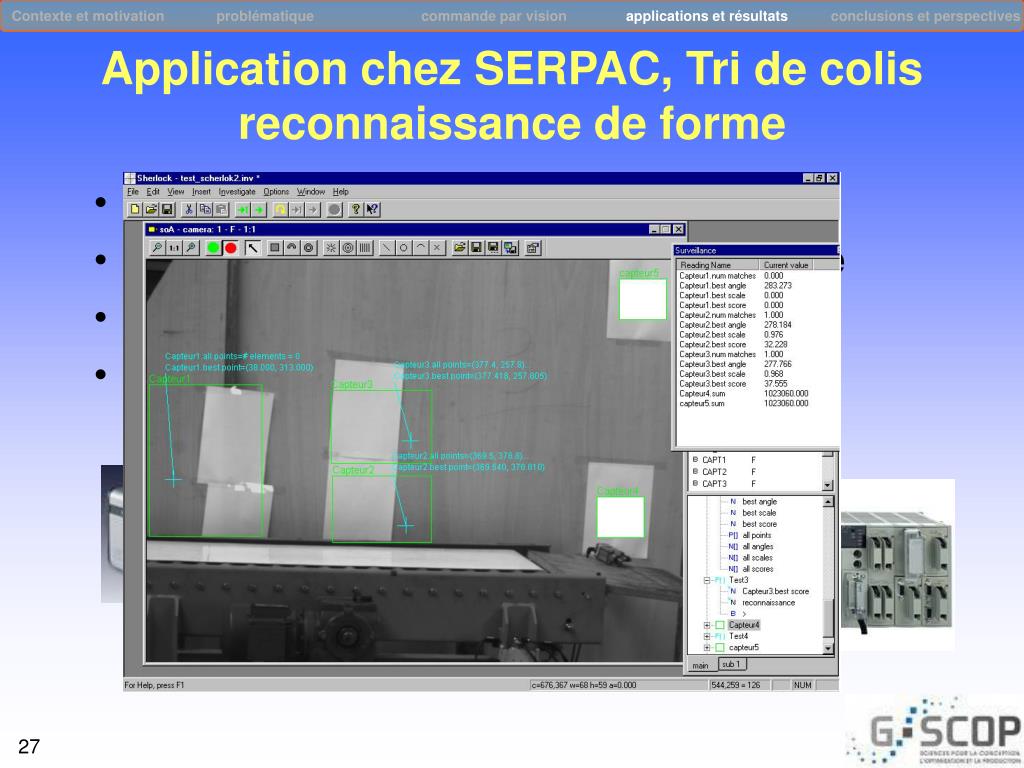This screenshot has width=1024, height=768.
Task: Click the Capteur4 white ROI box in image
Action: (x=620, y=517)
